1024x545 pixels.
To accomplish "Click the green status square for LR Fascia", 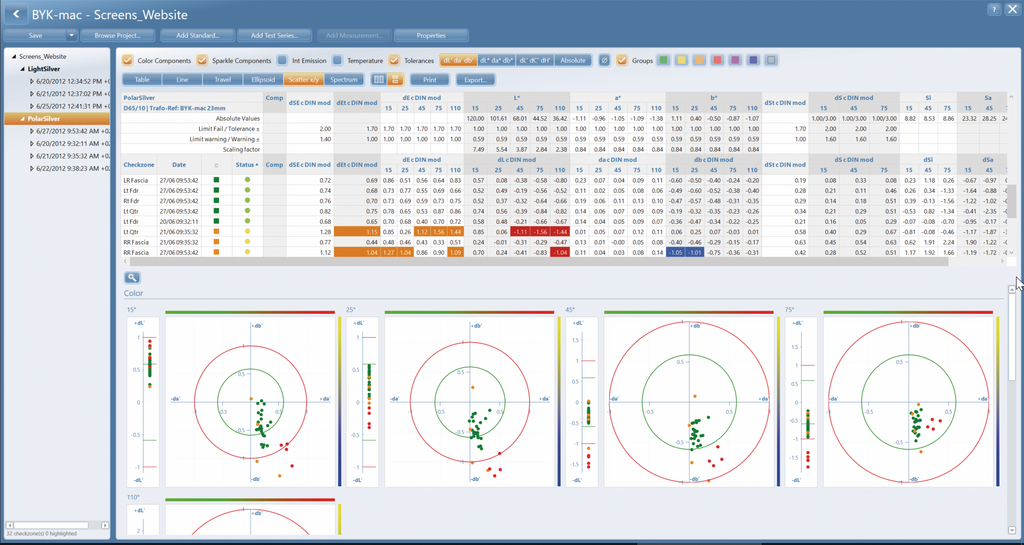I will [x=216, y=180].
